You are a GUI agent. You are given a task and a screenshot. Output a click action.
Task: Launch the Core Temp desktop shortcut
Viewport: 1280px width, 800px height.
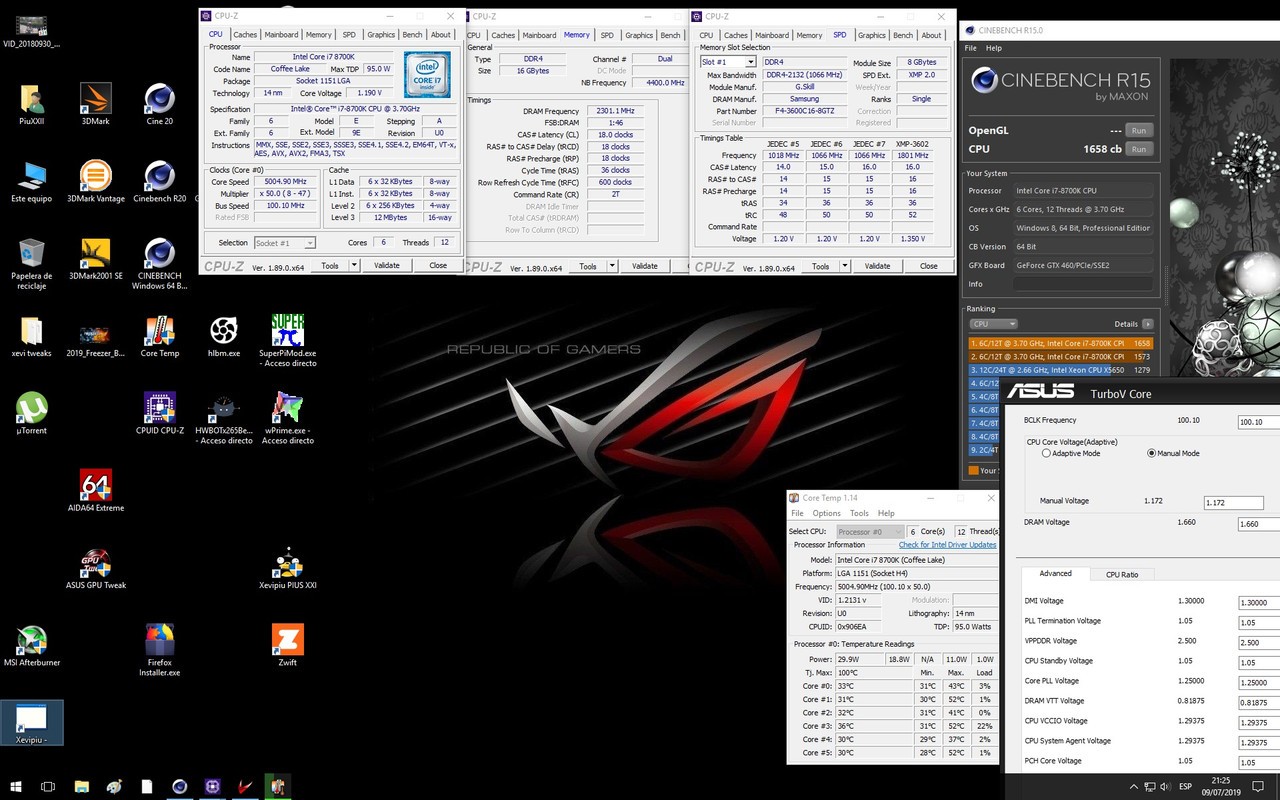tap(160, 338)
